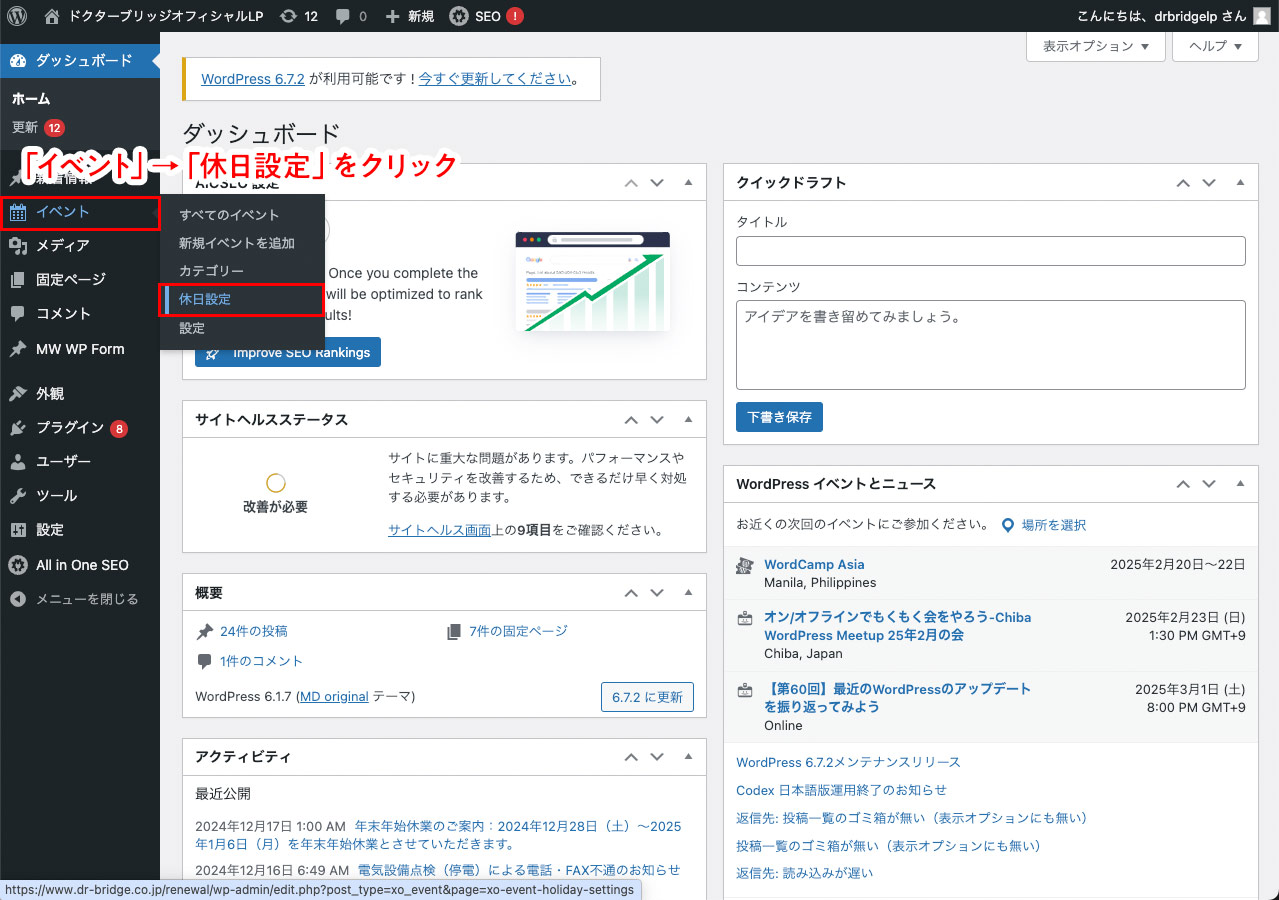Screen dimensions: 1279x900
Task: Click the drbridgelp user avatar
Action: pos(1262,16)
